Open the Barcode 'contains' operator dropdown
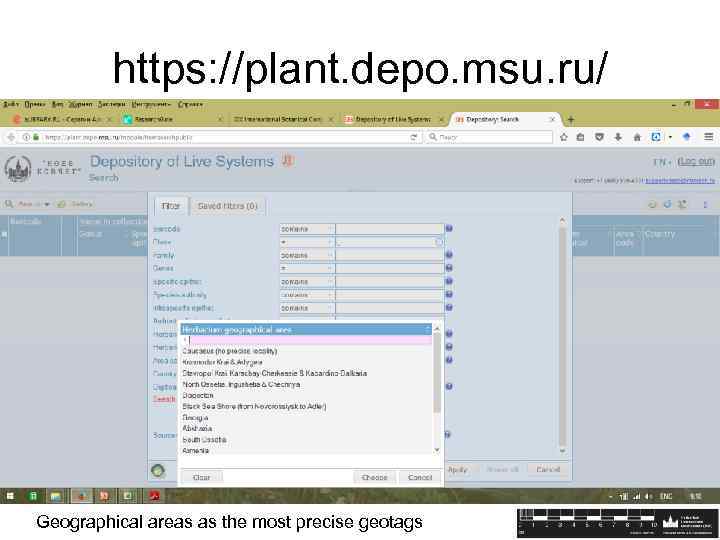Viewport: 720px width, 540px height. (307, 229)
